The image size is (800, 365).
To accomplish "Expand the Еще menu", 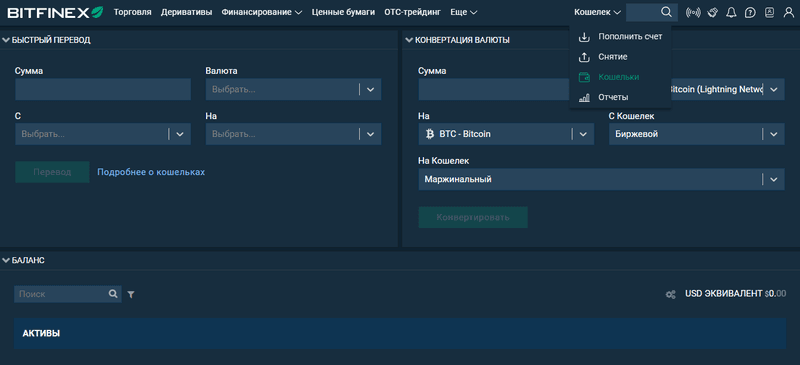I will tap(464, 12).
